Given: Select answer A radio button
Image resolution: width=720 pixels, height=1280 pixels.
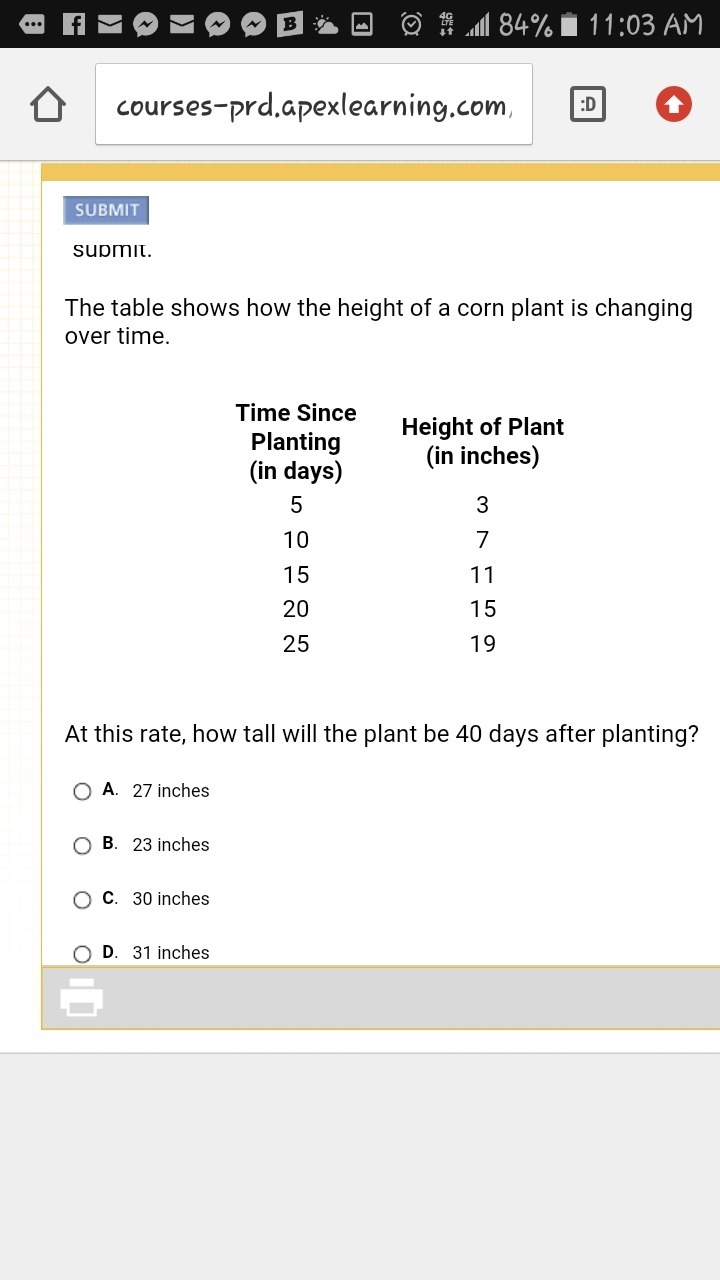Looking at the screenshot, I should 83,791.
